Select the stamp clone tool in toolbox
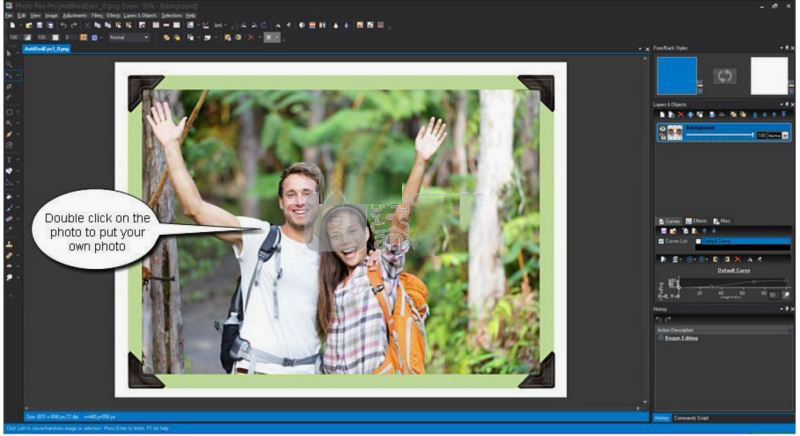 pos(9,244)
